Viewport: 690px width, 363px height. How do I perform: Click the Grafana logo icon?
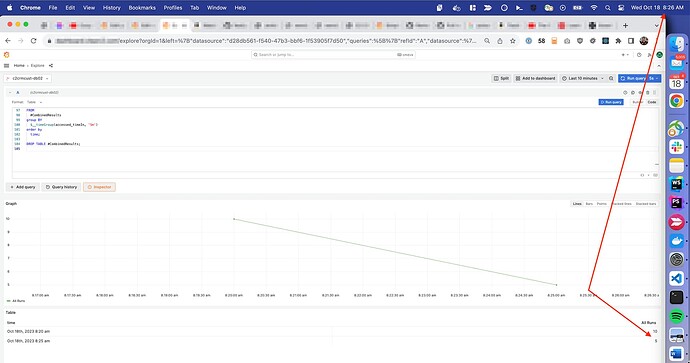coord(6,55)
